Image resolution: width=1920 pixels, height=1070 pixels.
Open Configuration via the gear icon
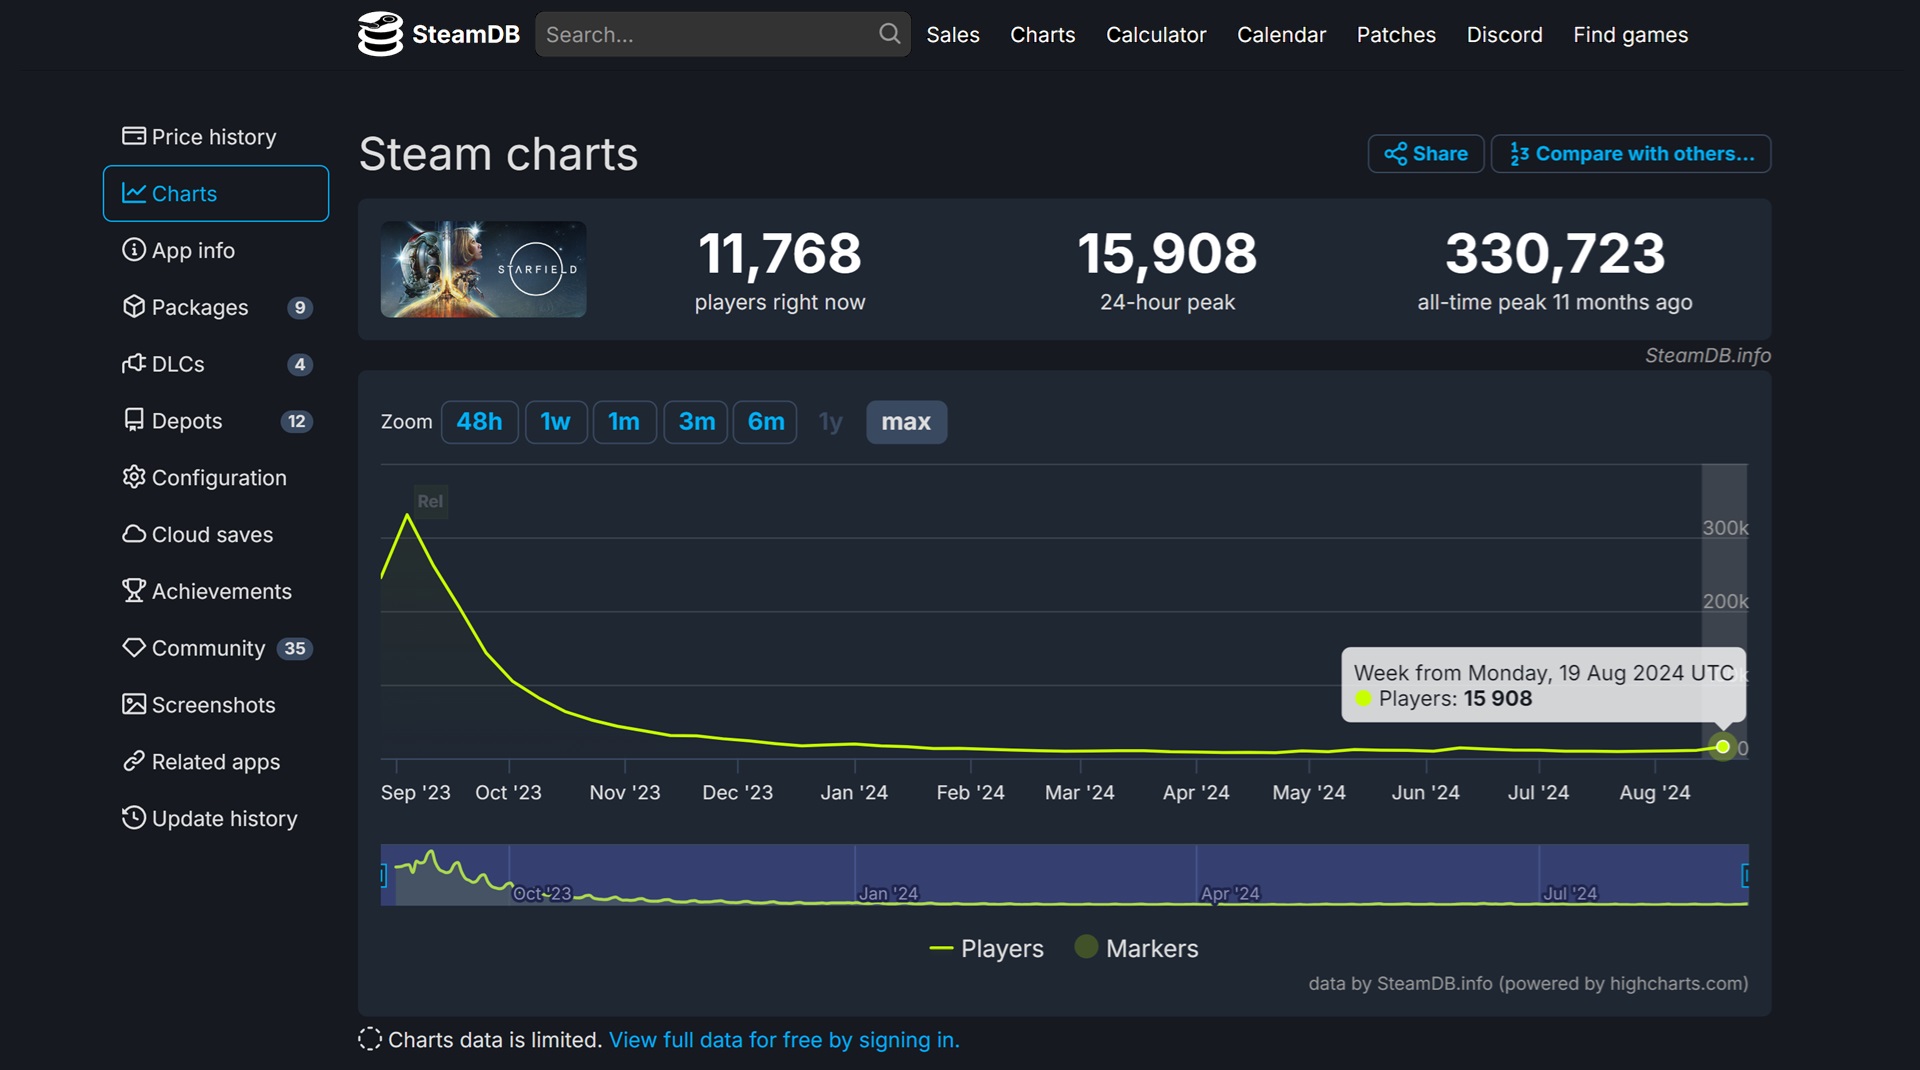(x=135, y=478)
